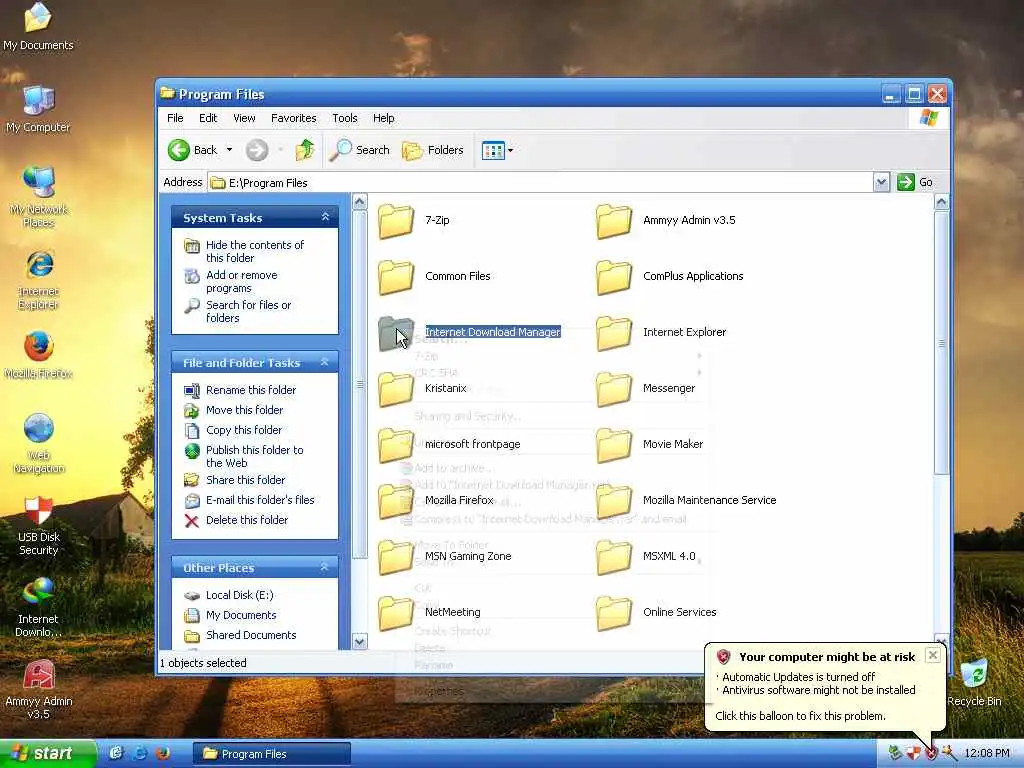Viewport: 1024px width, 768px height.
Task: Click the Firefox quick launch icon
Action: pyautogui.click(x=163, y=754)
